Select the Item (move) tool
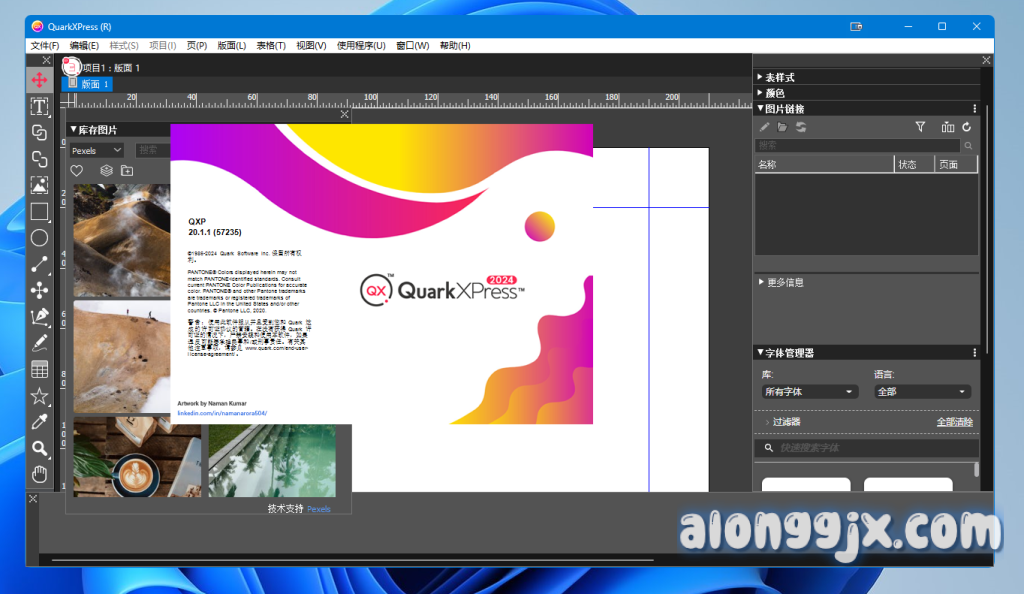 pyautogui.click(x=39, y=80)
